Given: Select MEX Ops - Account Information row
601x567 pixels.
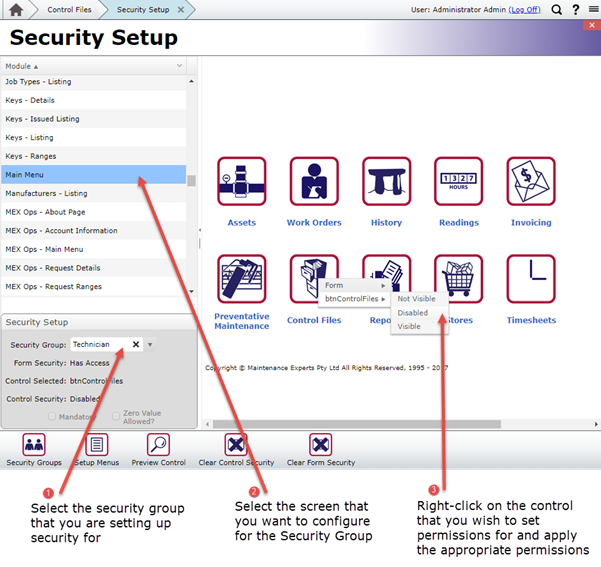Looking at the screenshot, I should click(x=94, y=230).
